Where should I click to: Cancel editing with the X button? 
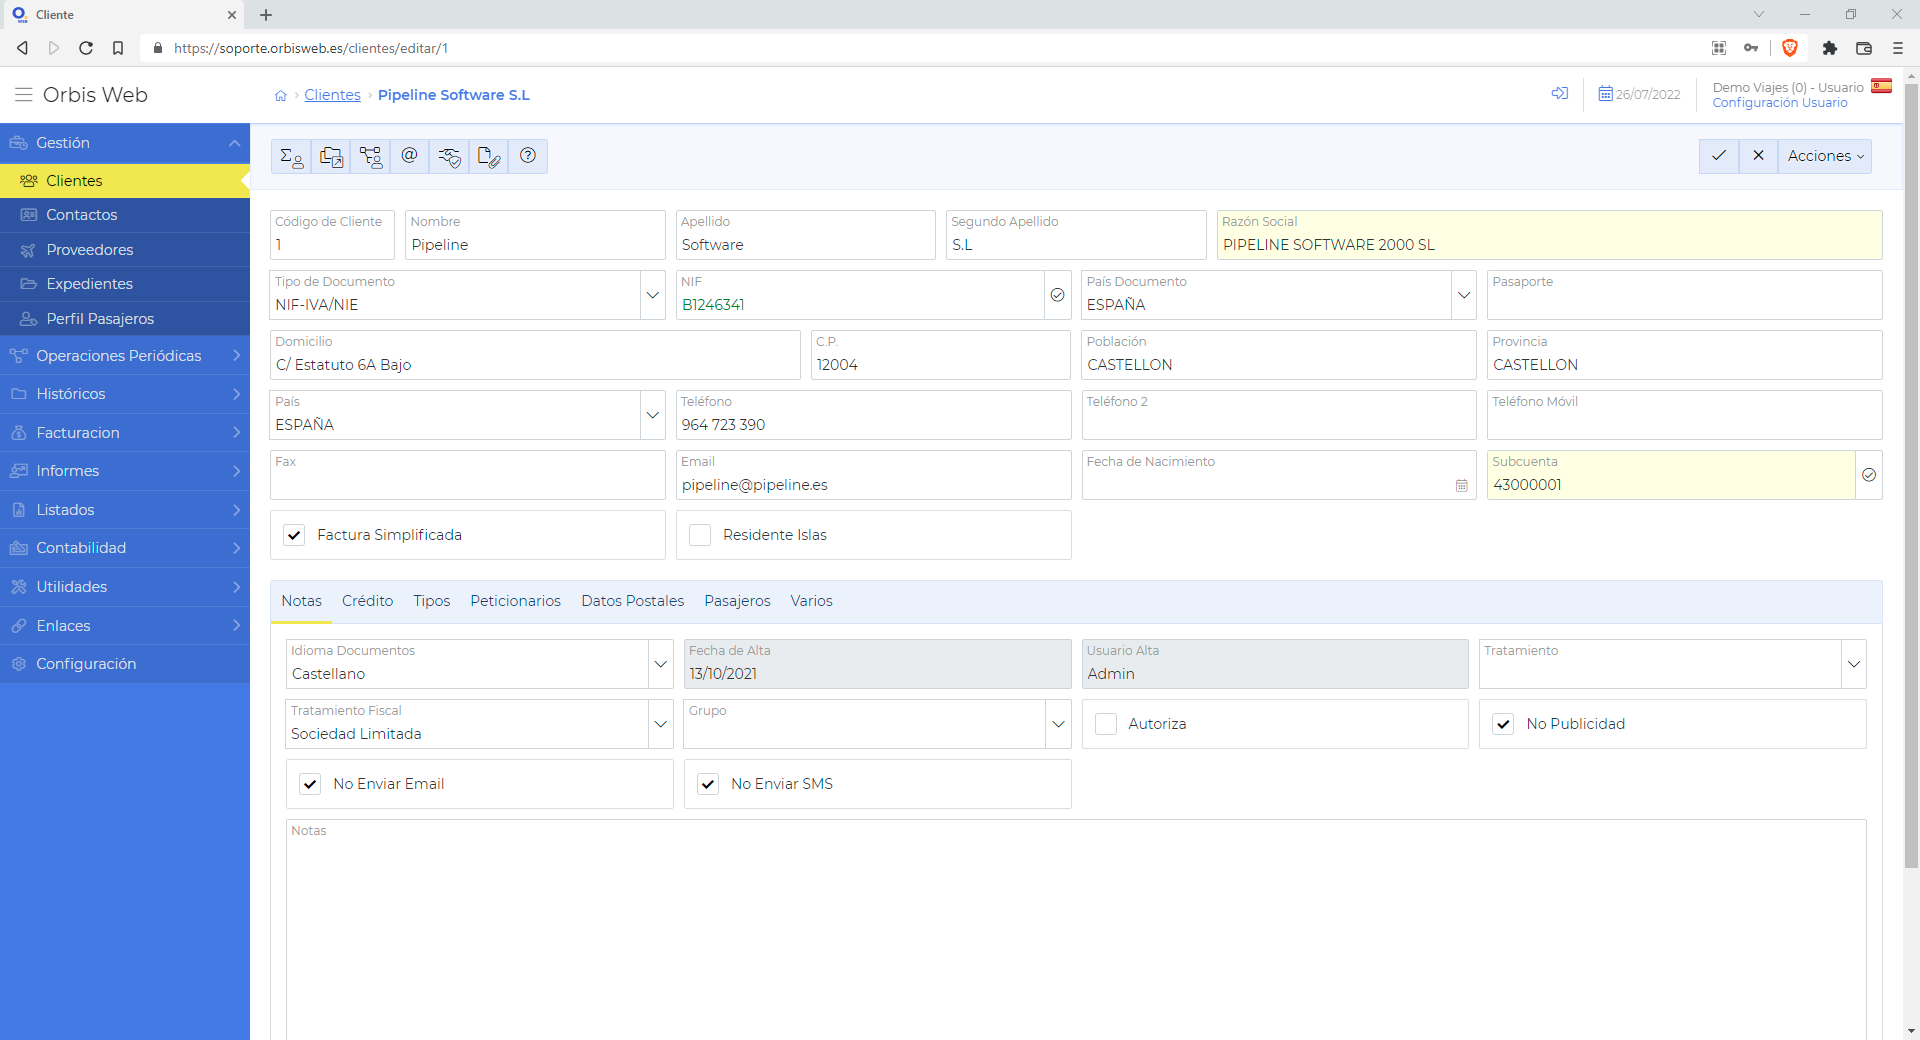tap(1758, 156)
